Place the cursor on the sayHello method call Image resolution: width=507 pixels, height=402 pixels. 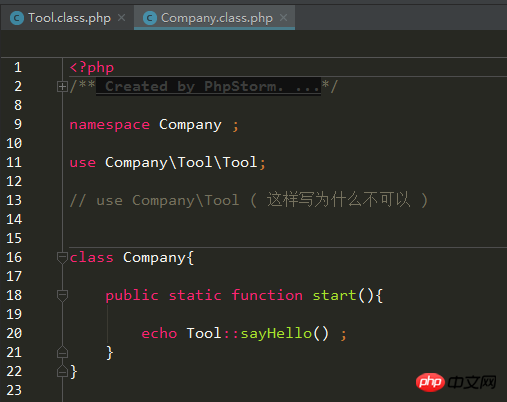[x=276, y=333]
